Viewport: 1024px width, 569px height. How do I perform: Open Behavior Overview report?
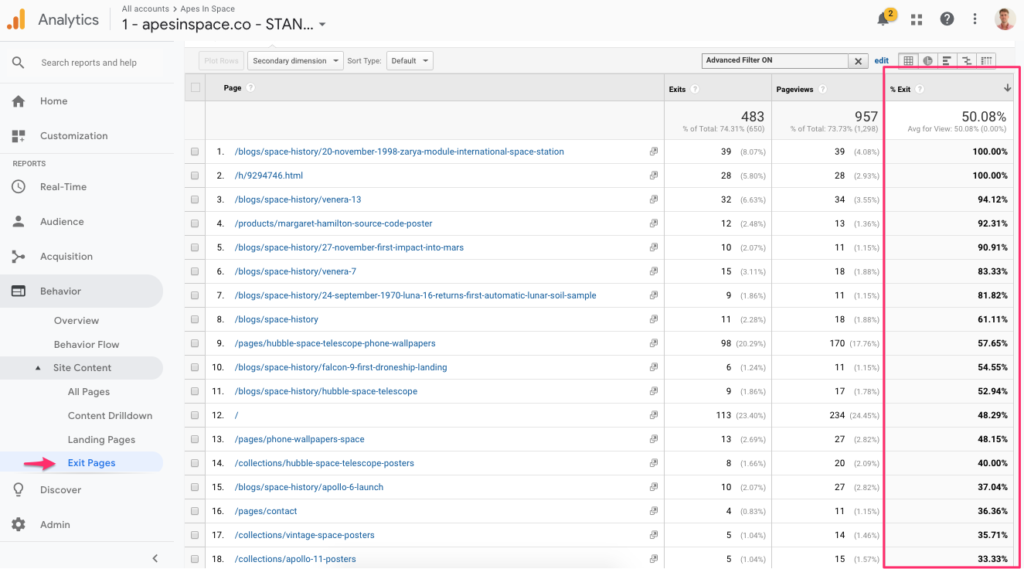(76, 320)
